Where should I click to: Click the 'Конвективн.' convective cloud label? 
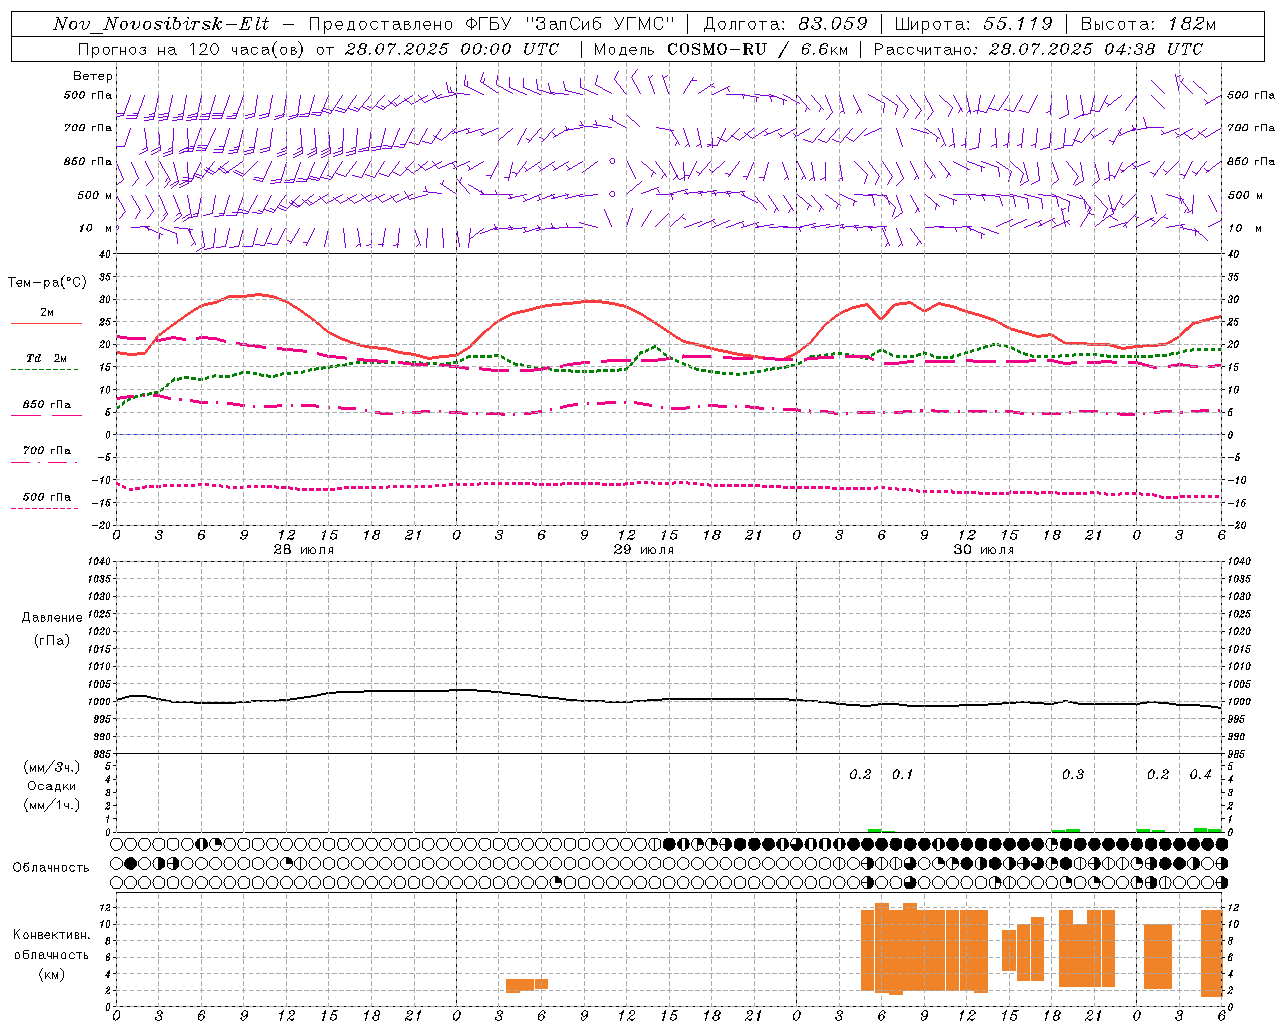(51, 935)
